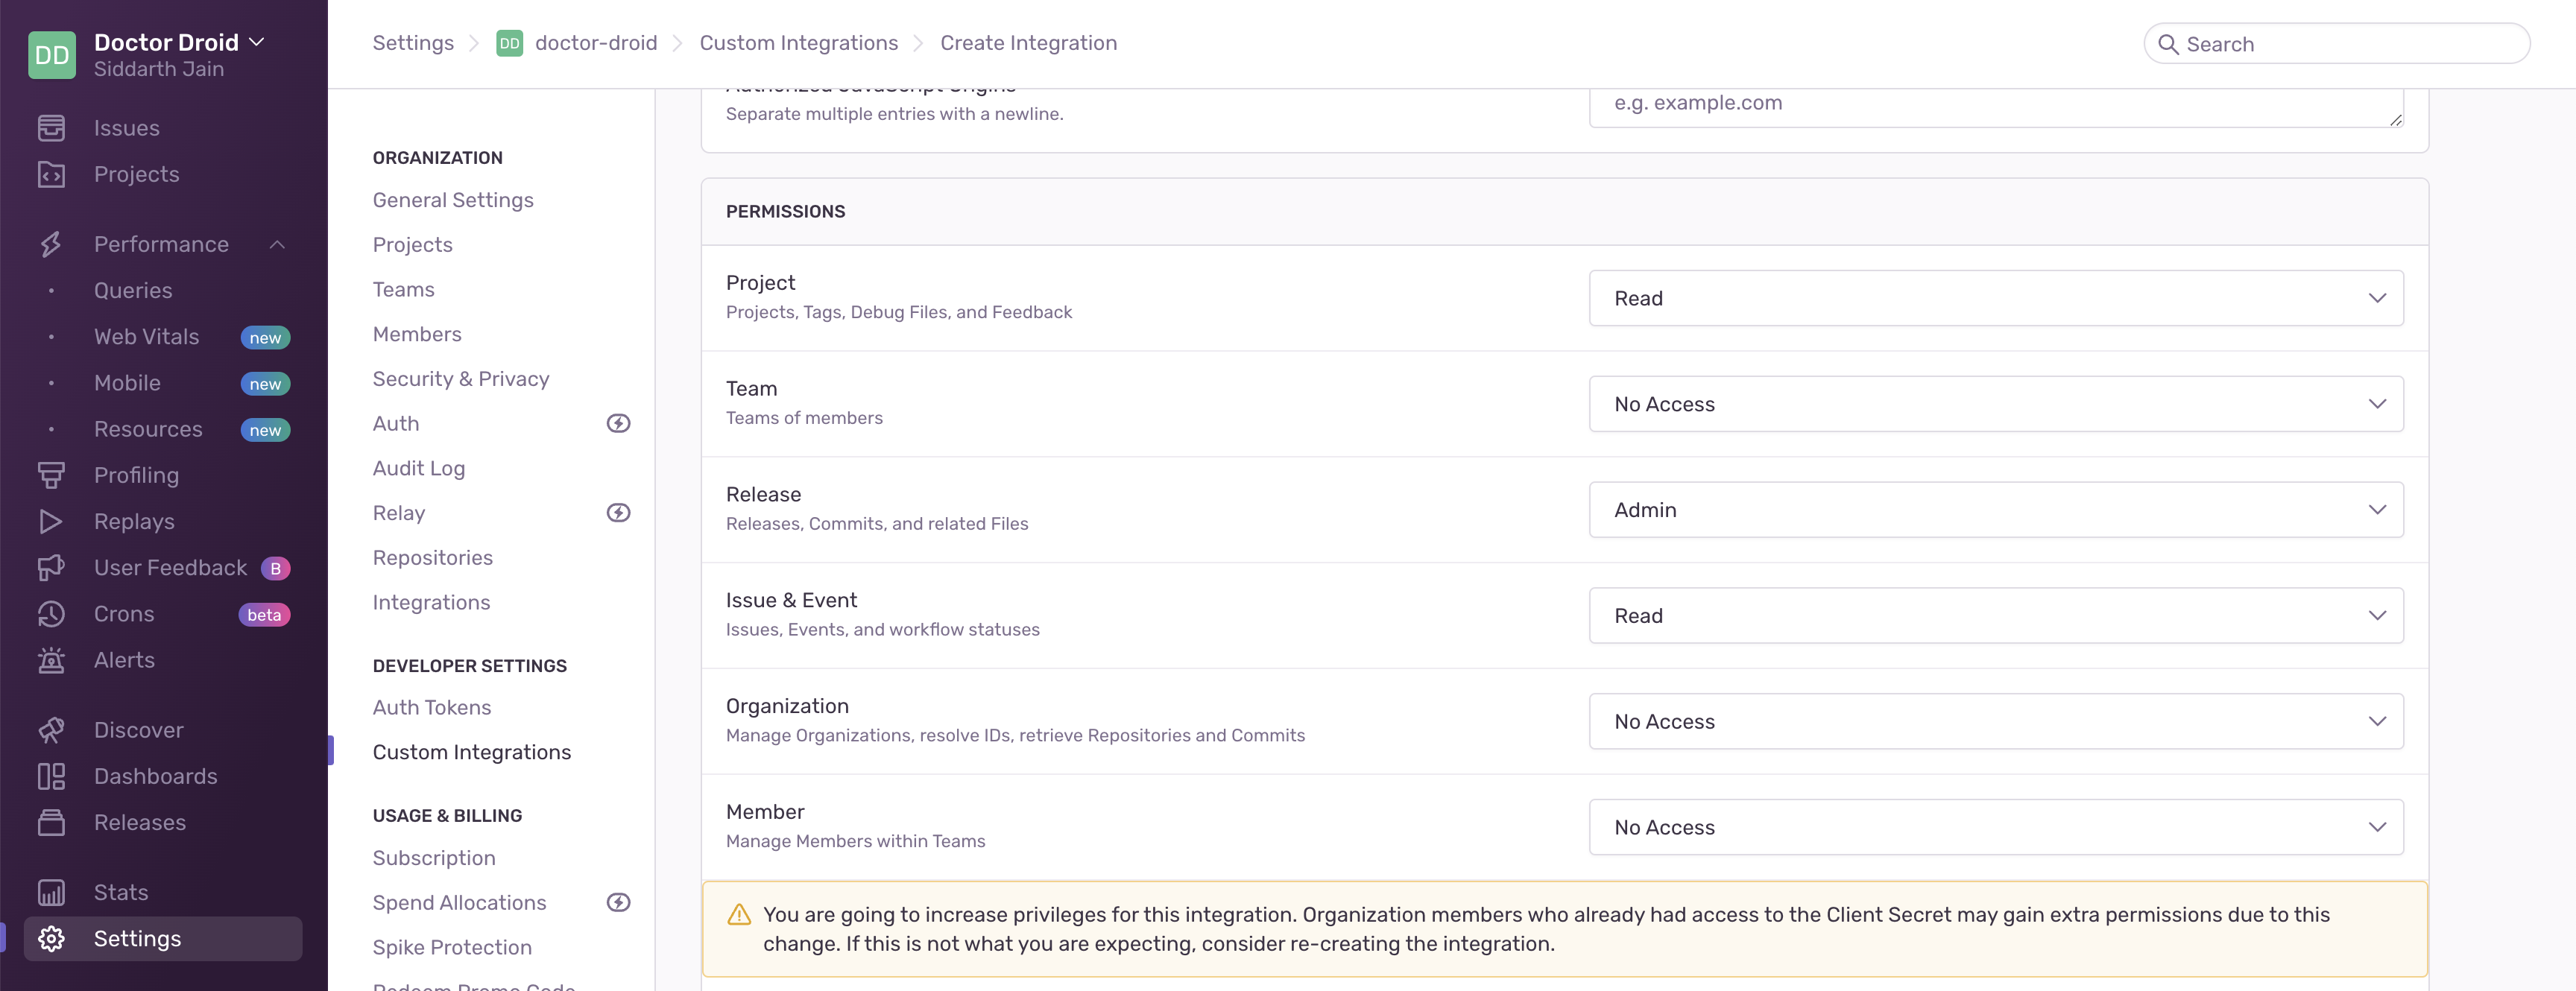Open Projects in the Organization settings nav
The width and height of the screenshot is (2576, 991).
(412, 245)
